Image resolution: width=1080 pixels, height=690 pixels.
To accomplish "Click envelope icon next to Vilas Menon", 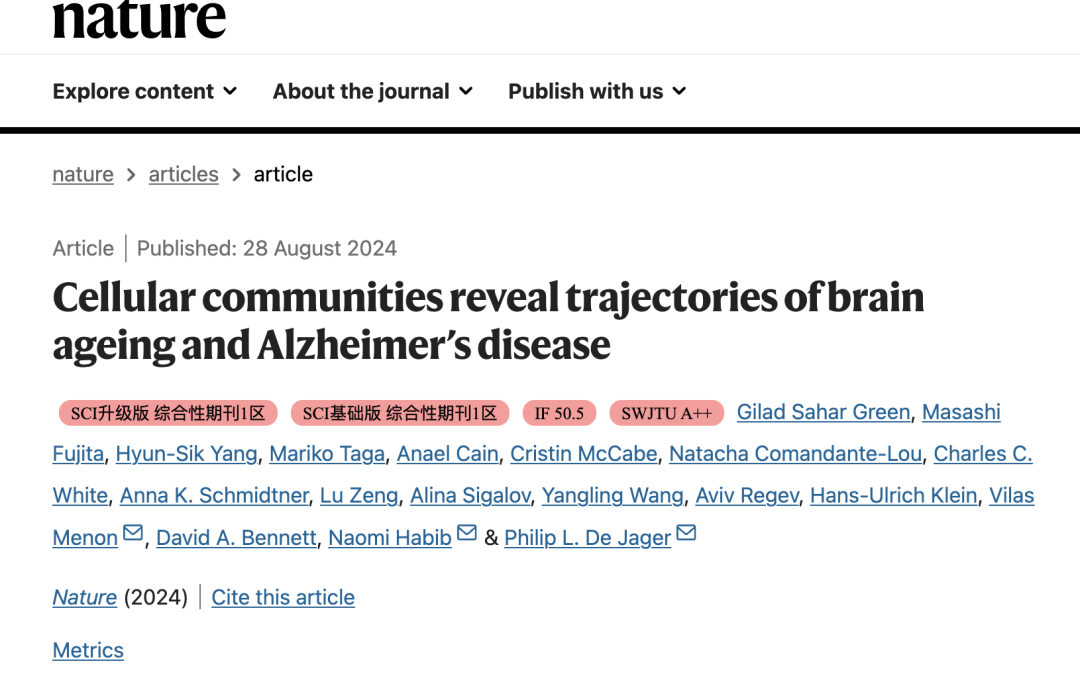I will click(133, 534).
